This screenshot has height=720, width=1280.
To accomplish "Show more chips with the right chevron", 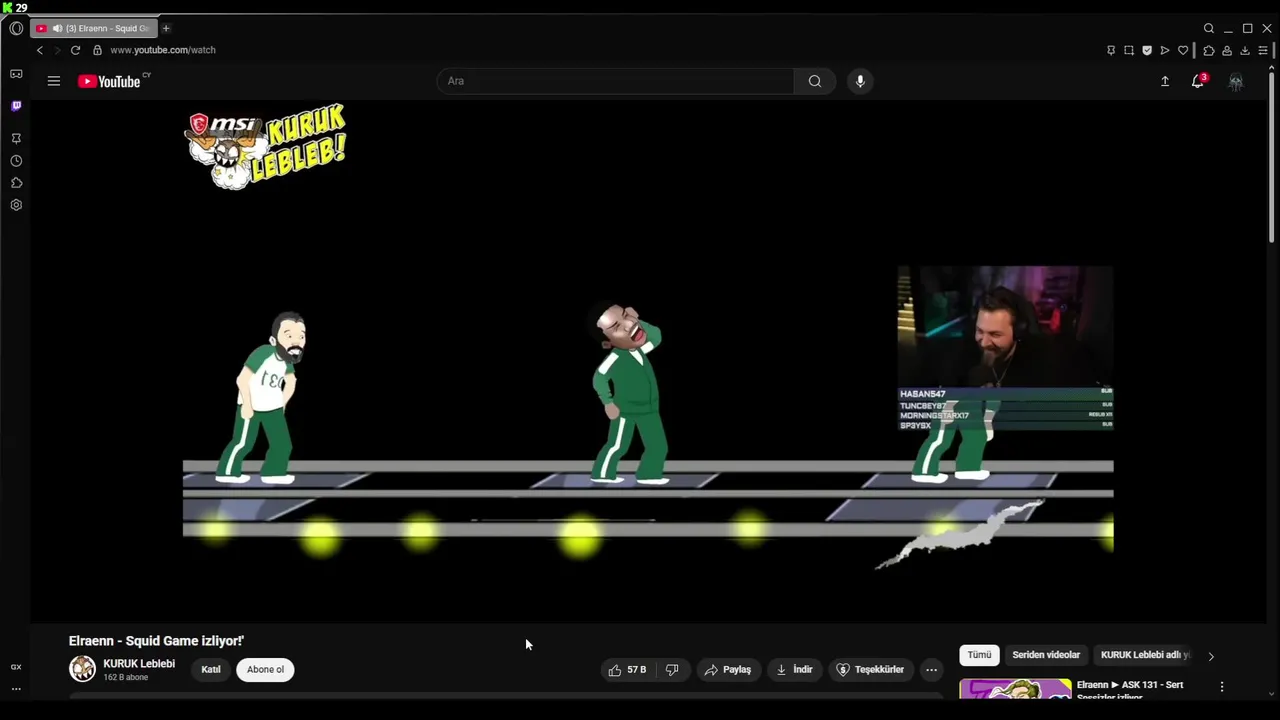I will click(1211, 656).
